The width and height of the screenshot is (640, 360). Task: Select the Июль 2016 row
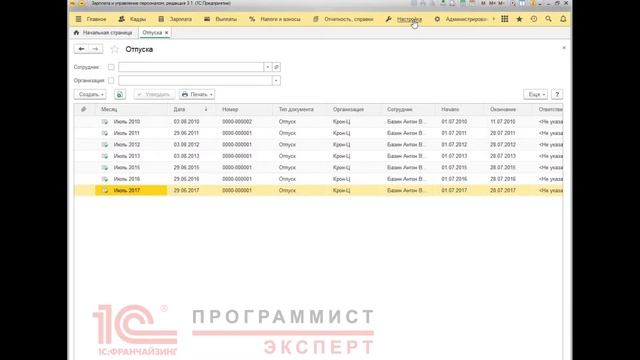pyautogui.click(x=318, y=179)
